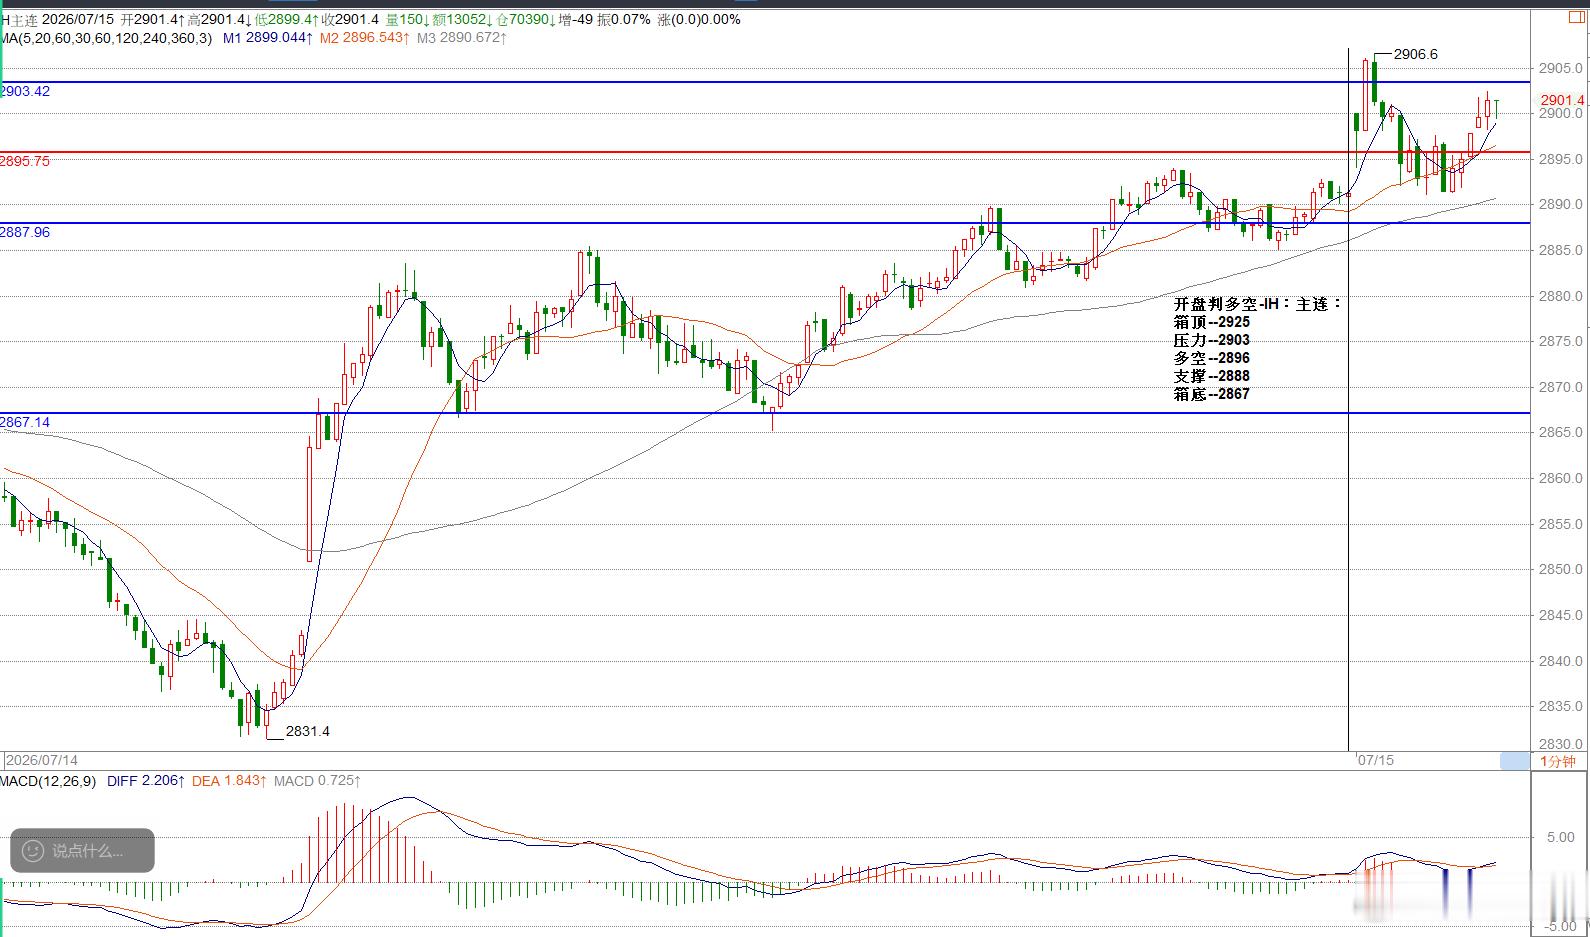Click the 2867.14 box-bottom line label

(25, 422)
